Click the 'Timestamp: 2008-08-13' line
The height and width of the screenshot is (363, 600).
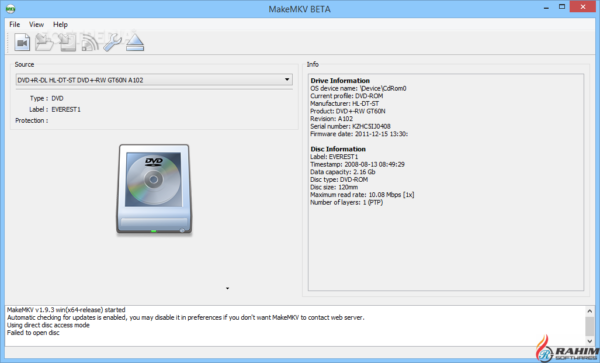tap(357, 164)
